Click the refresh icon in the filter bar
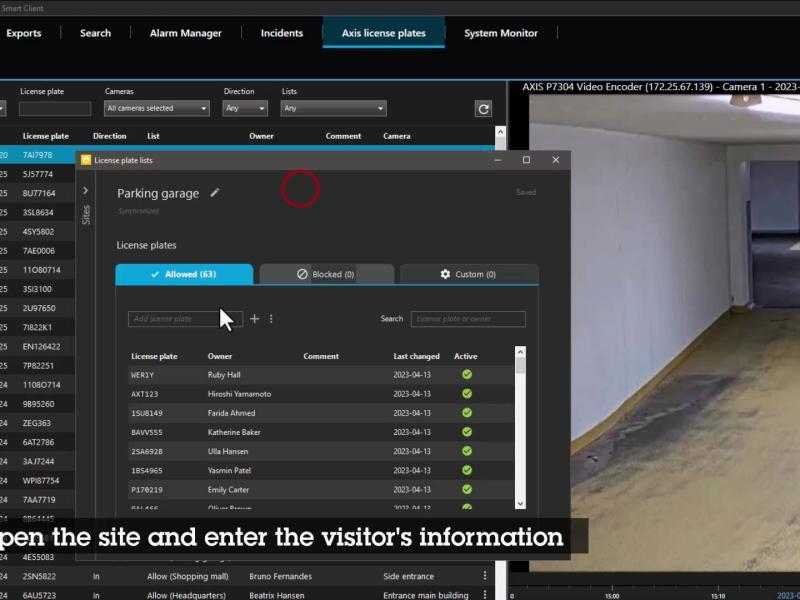The height and width of the screenshot is (600, 800). point(485,110)
